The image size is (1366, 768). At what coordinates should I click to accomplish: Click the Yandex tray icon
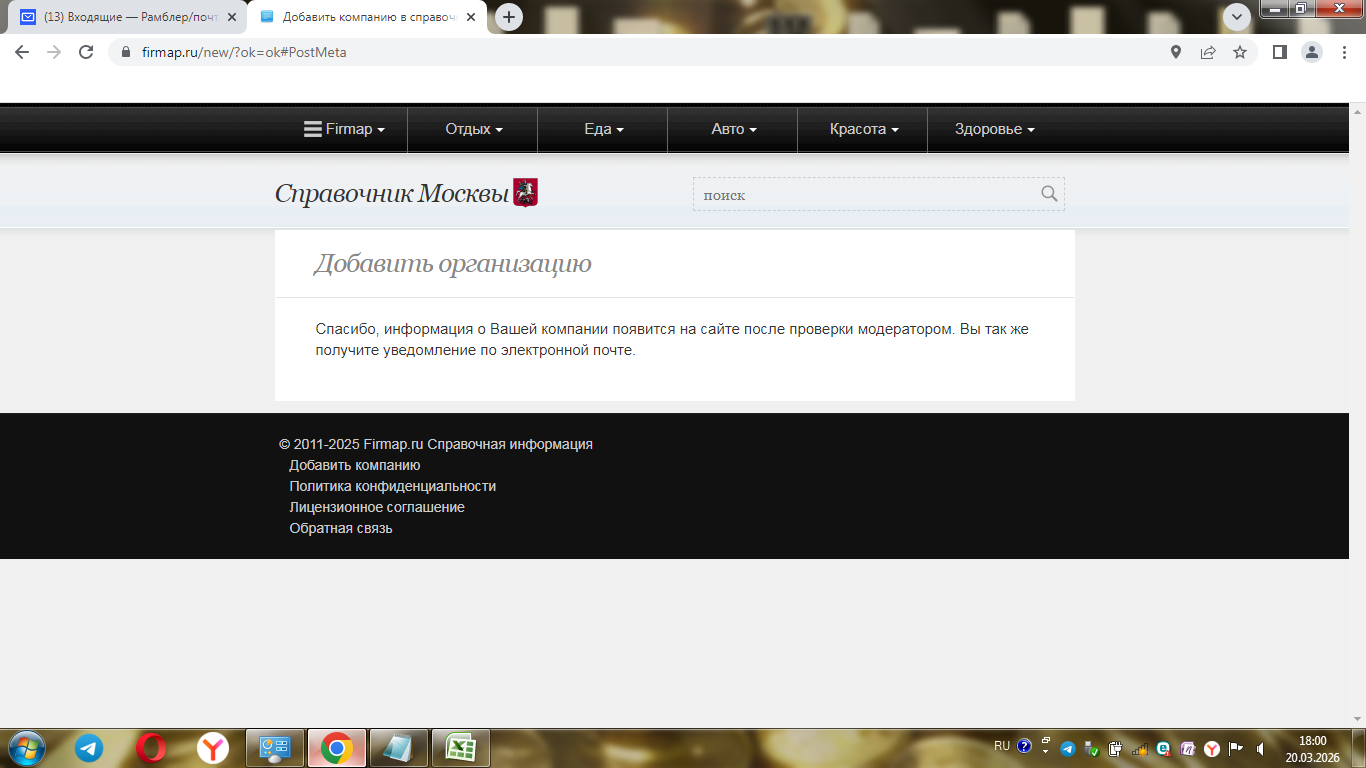tap(1212, 748)
